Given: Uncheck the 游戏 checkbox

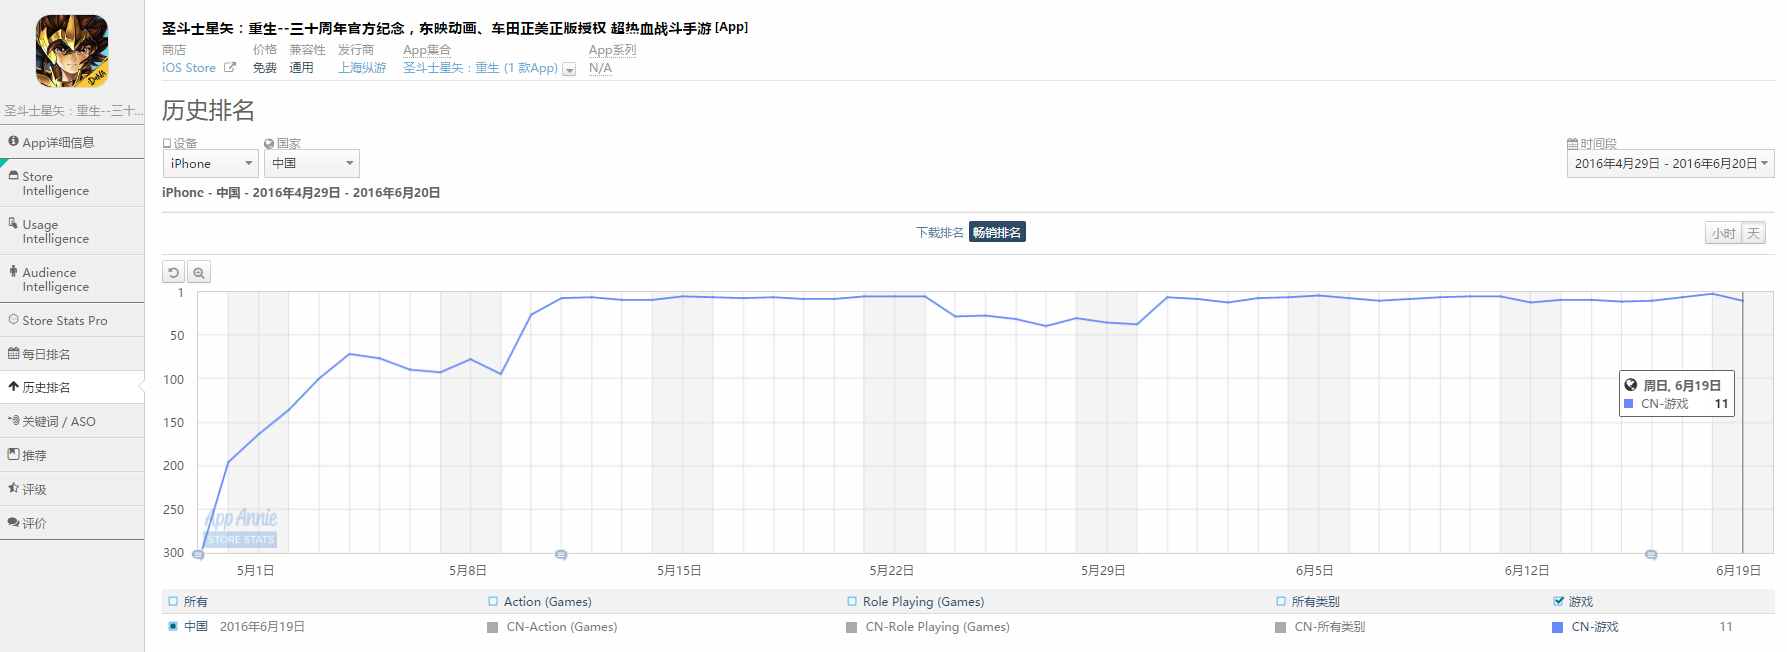Looking at the screenshot, I should tap(1558, 601).
